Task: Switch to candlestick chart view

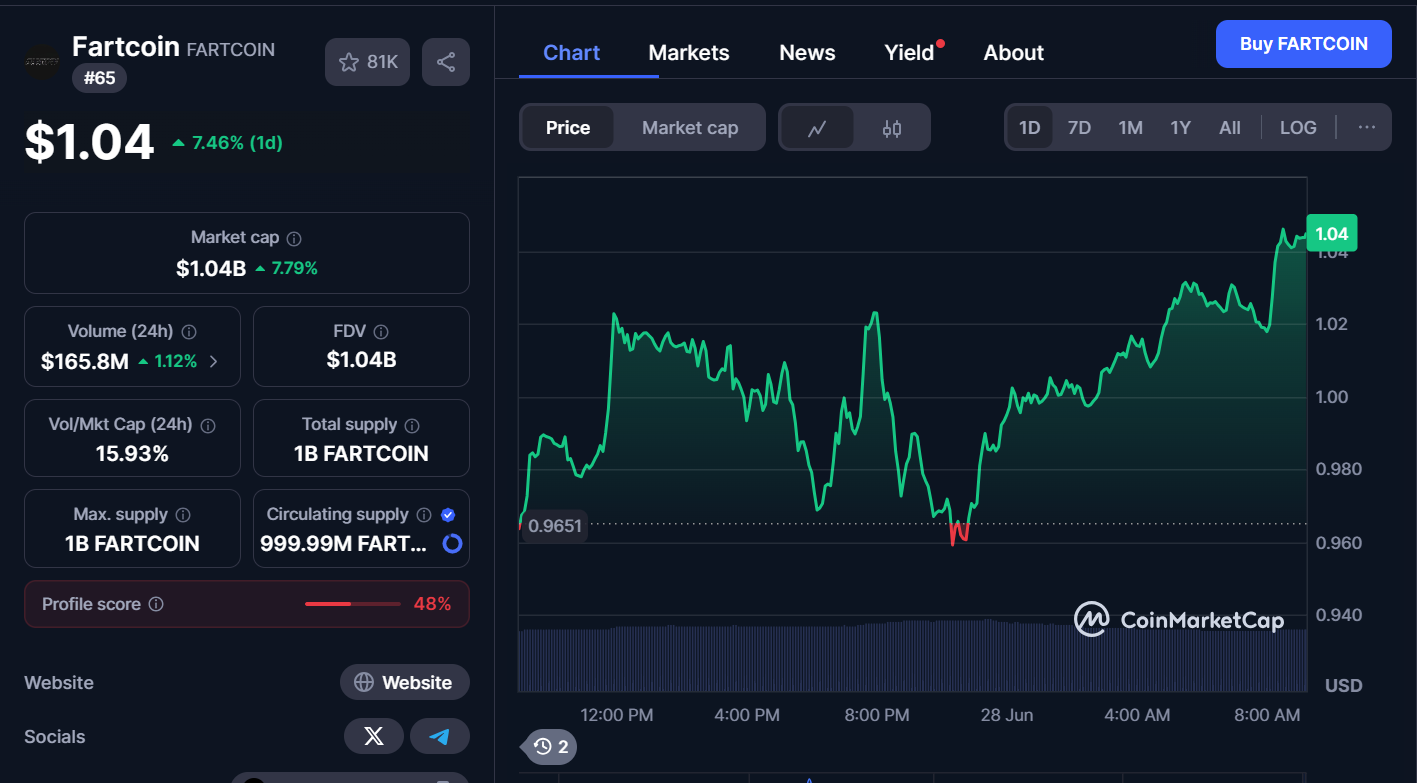Action: [x=892, y=128]
